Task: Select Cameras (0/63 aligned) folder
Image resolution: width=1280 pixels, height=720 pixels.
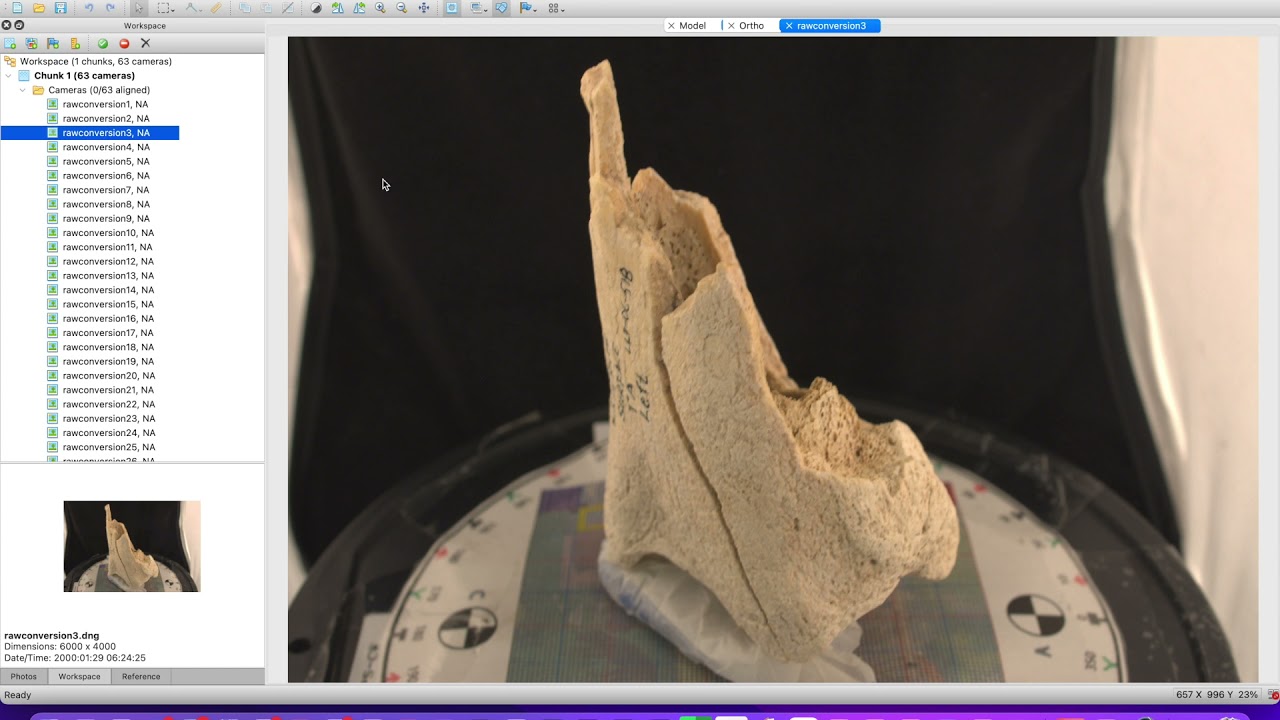Action: [99, 90]
